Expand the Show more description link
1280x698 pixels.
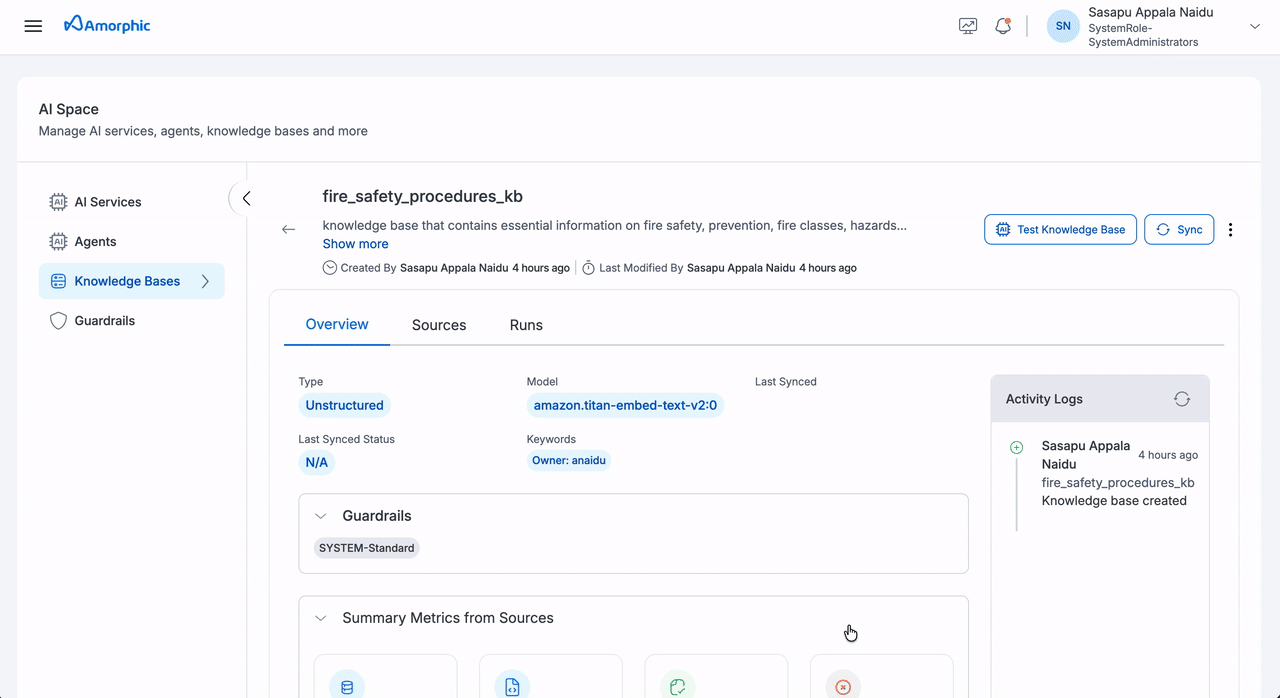pyautogui.click(x=355, y=243)
